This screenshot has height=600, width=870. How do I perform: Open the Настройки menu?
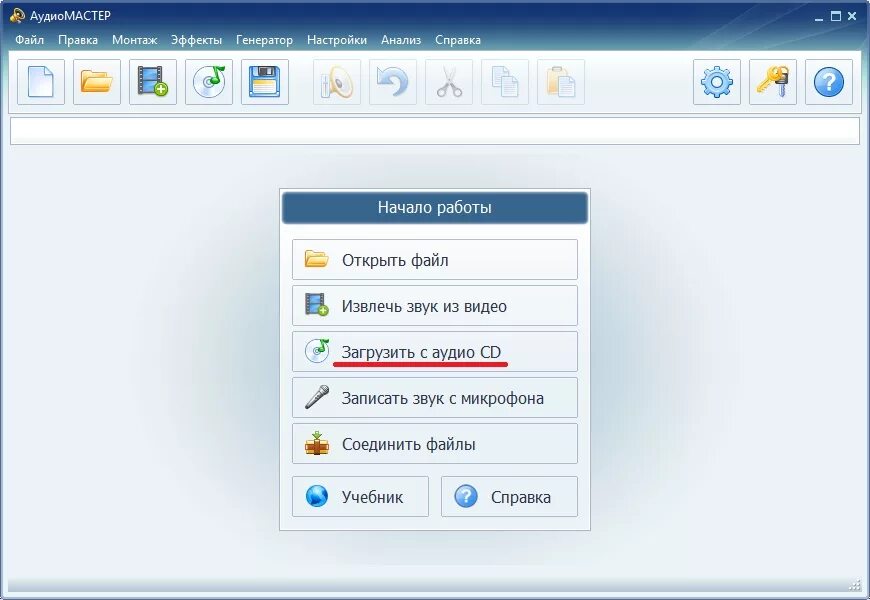click(337, 40)
